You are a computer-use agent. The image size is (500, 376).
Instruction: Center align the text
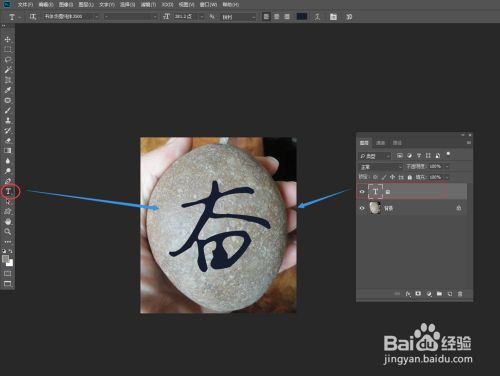[276, 16]
